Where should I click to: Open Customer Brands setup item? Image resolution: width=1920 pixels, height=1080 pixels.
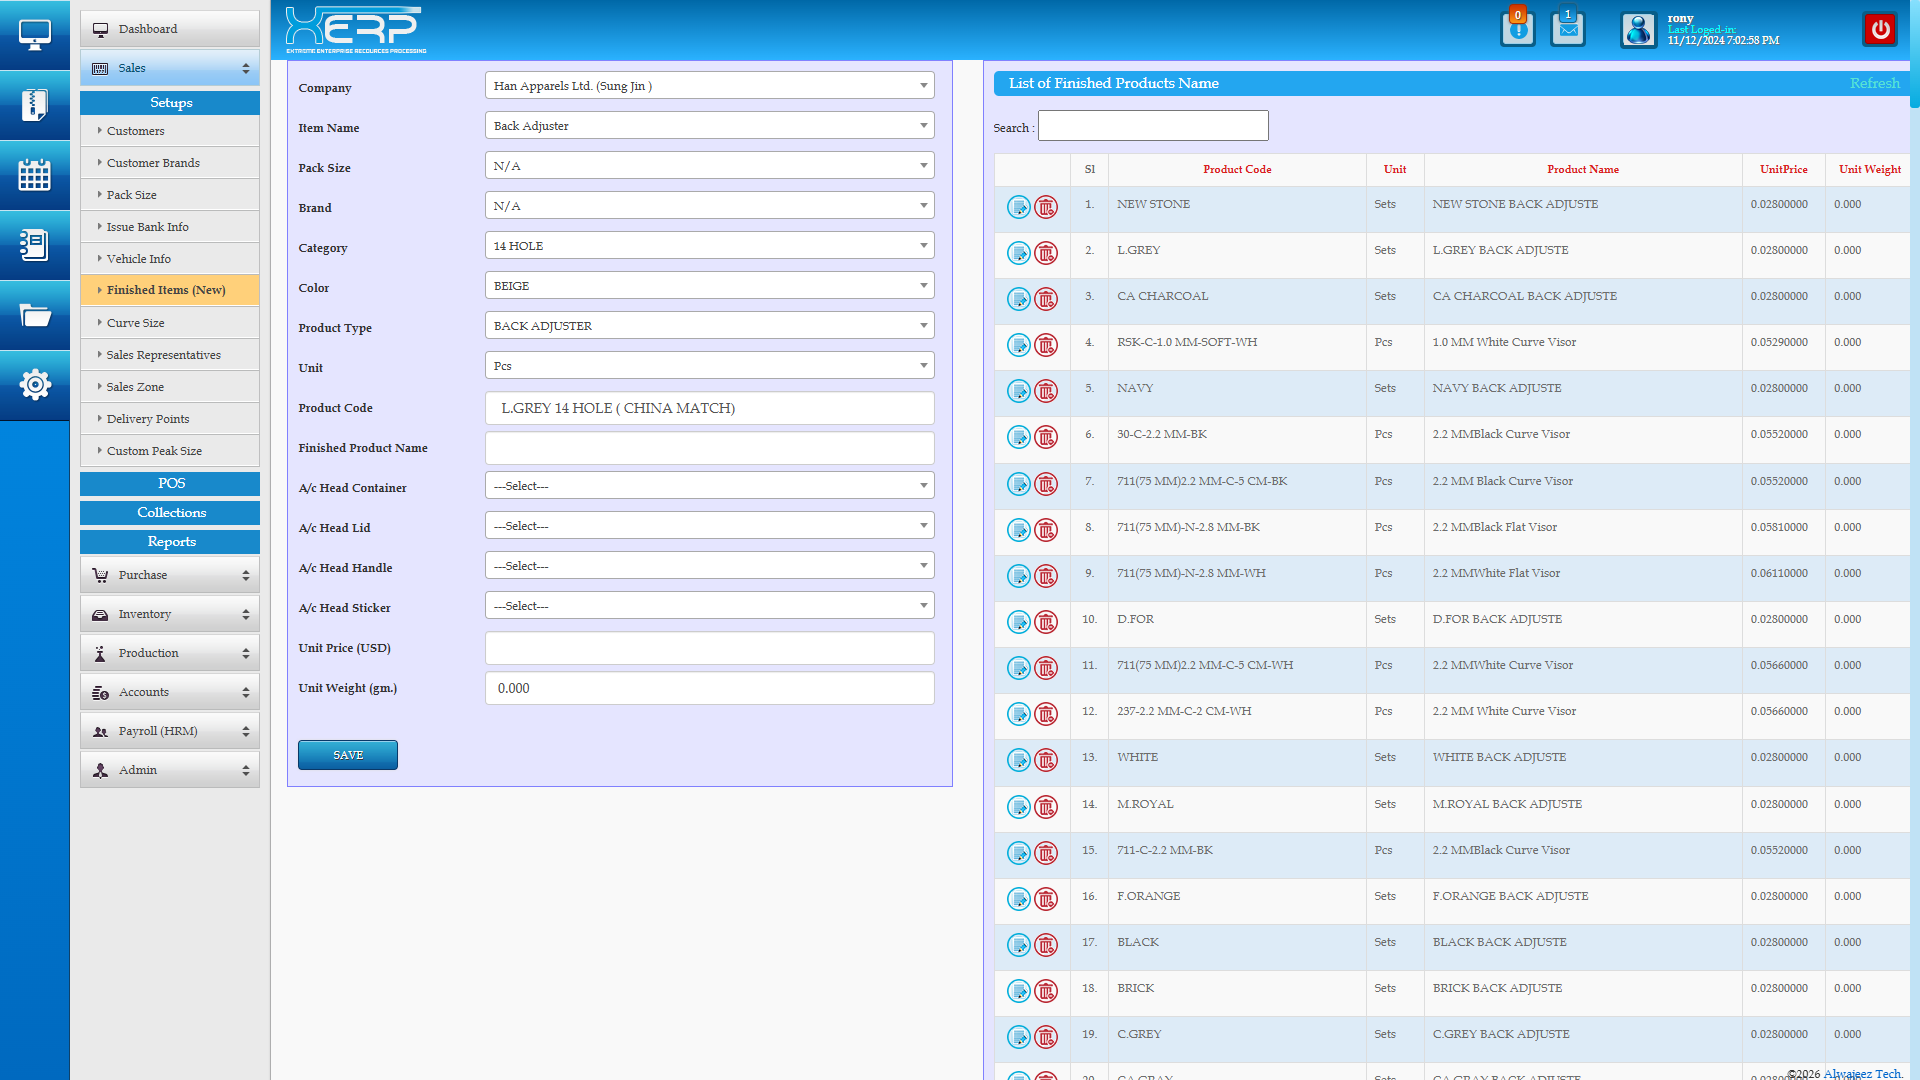pos(153,163)
